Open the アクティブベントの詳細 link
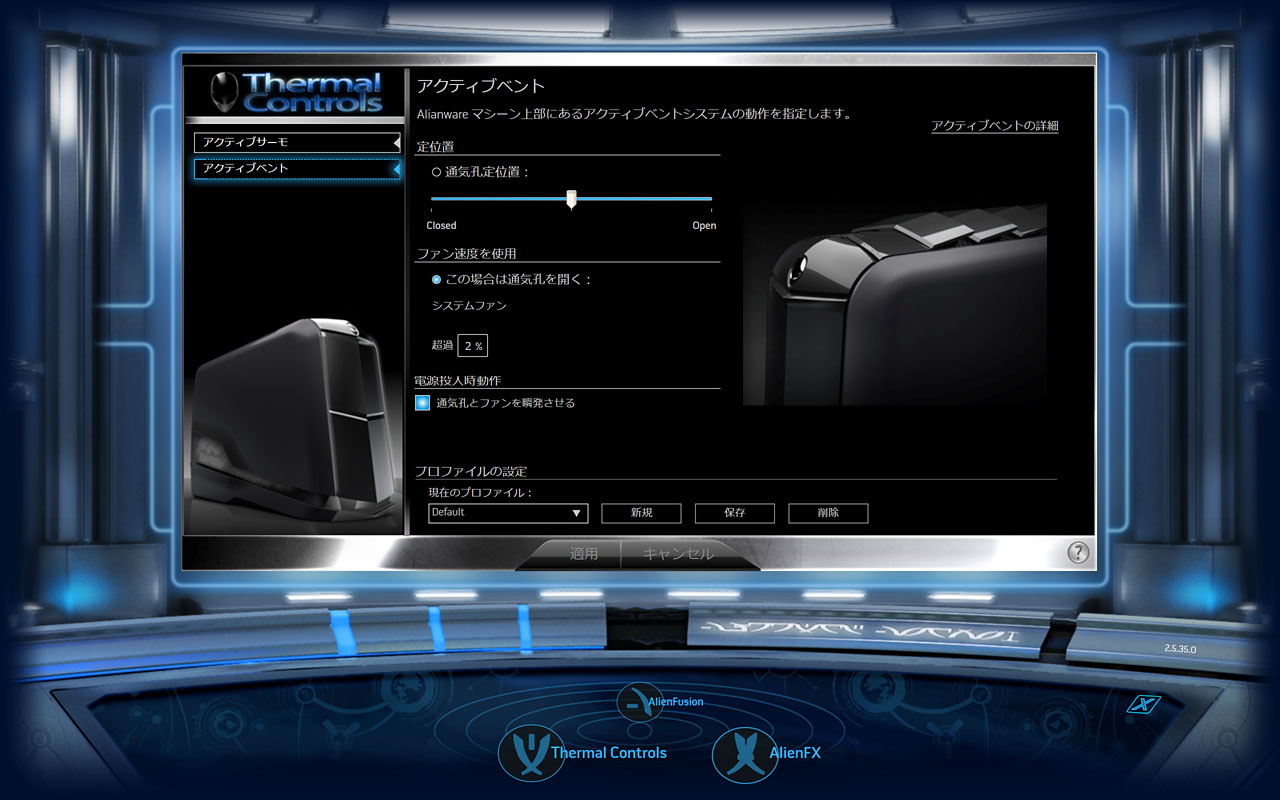This screenshot has height=800, width=1280. pos(994,126)
